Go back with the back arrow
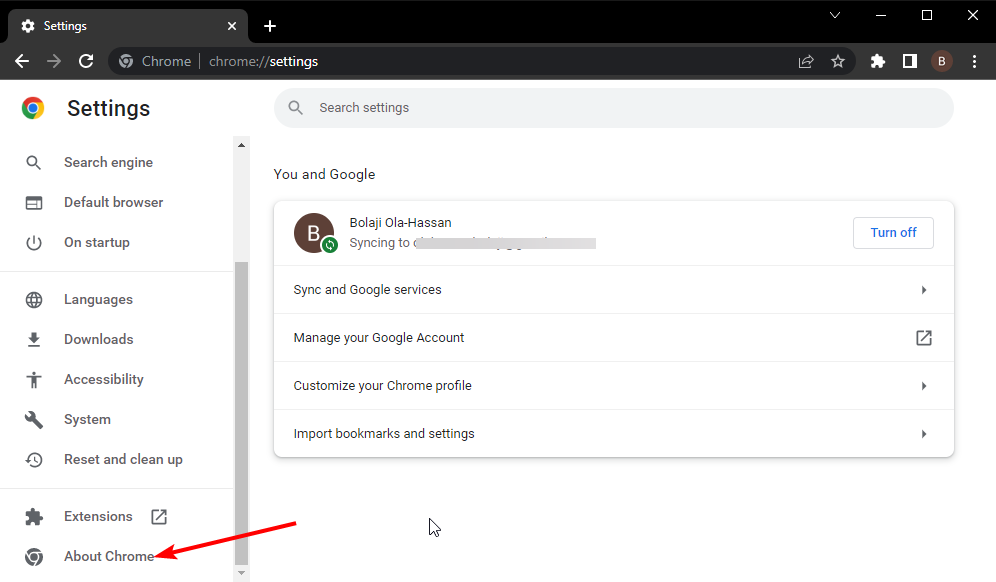 (22, 61)
